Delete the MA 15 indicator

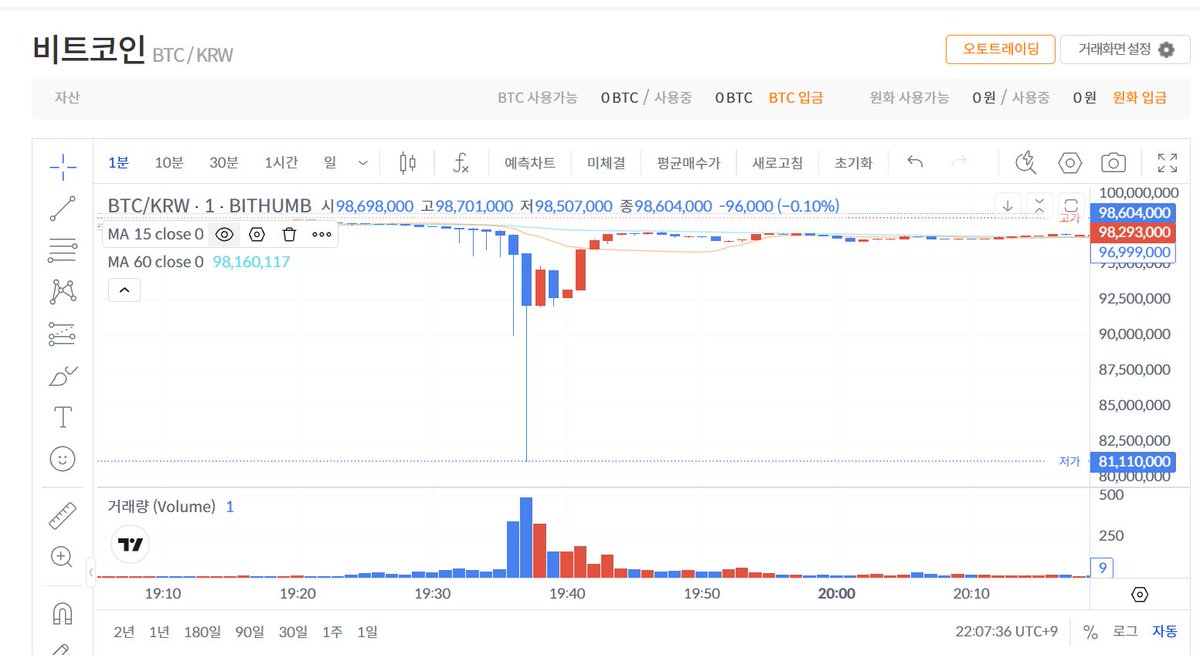click(289, 234)
